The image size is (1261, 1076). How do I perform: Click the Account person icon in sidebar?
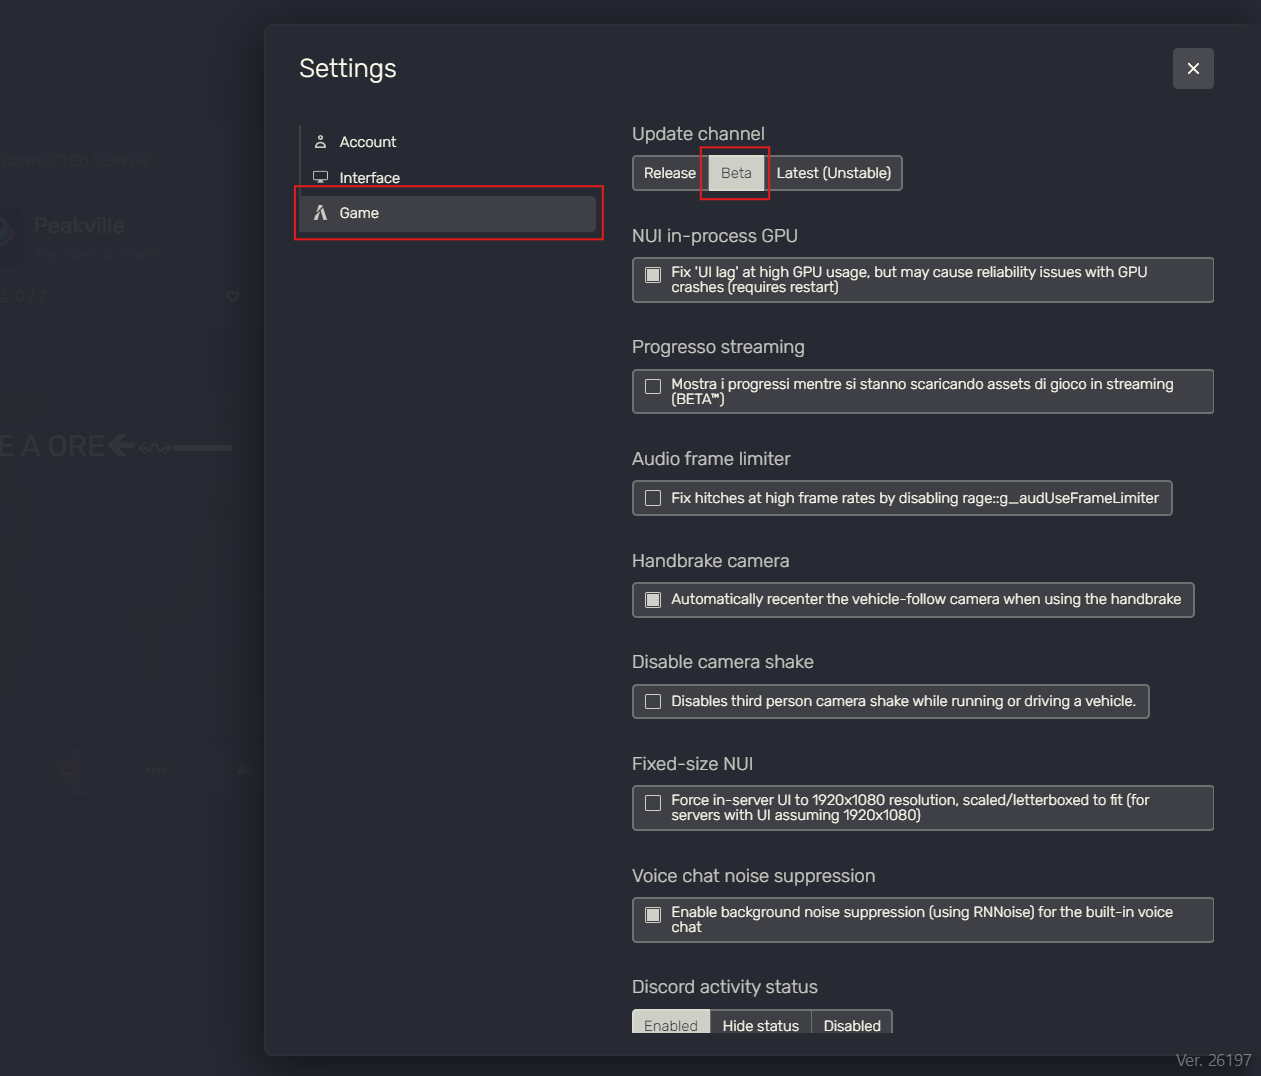click(321, 141)
